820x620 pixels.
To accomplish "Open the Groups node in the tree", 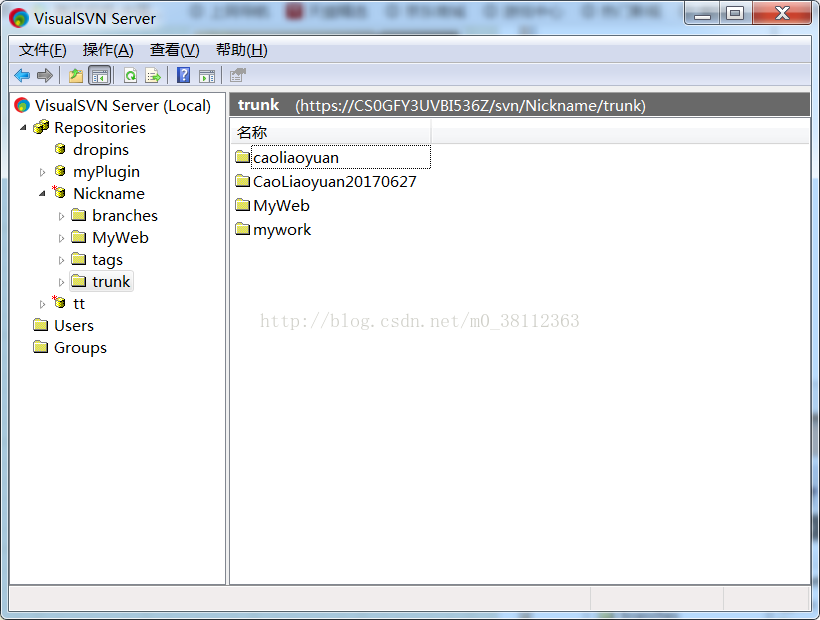I will tap(80, 348).
